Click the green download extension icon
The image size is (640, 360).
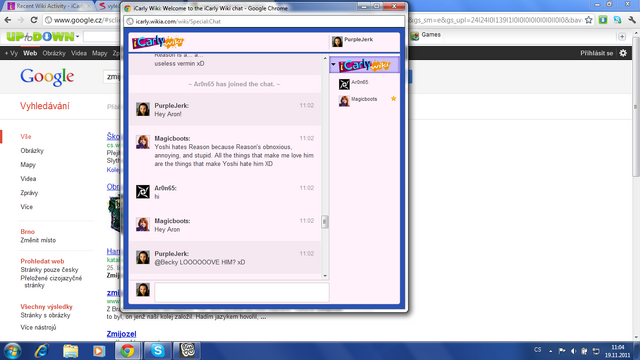click(x=603, y=20)
